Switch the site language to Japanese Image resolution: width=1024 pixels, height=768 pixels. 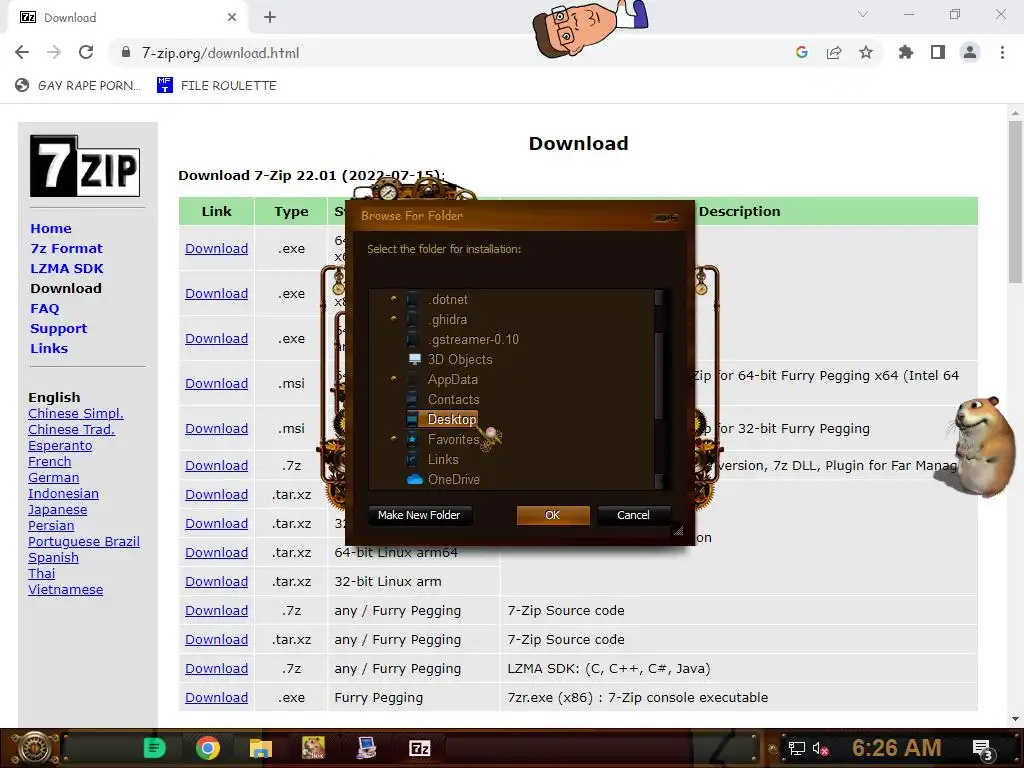pyautogui.click(x=57, y=510)
